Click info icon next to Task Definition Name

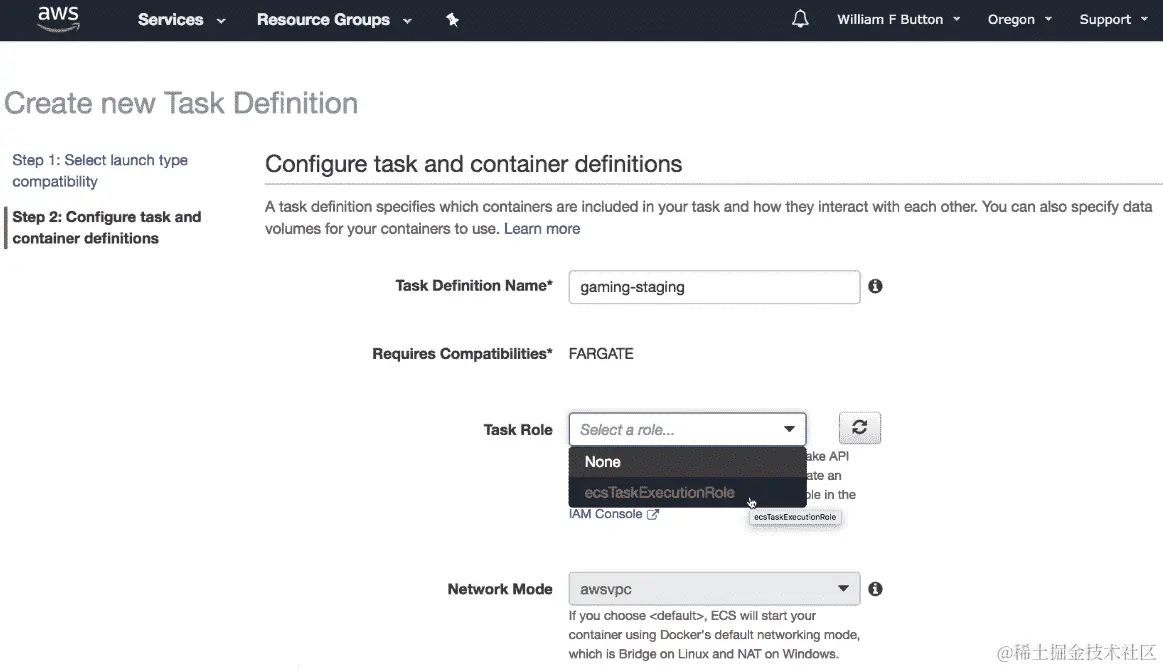(x=875, y=286)
